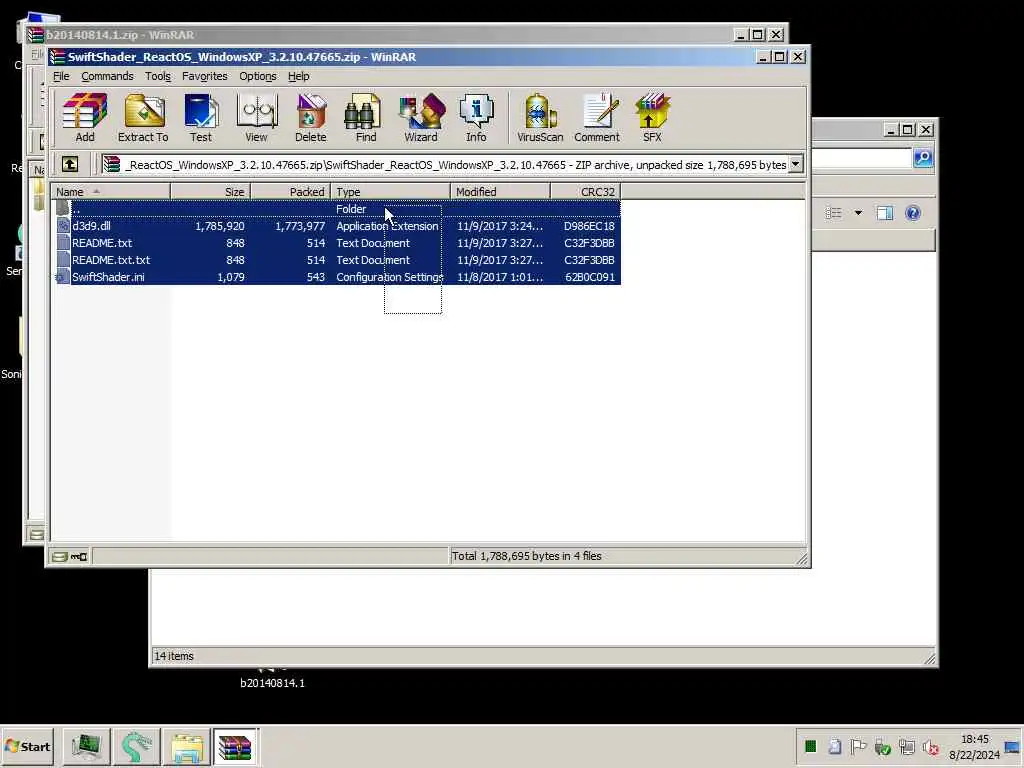
Task: Click the Action Center flag tray icon
Action: pyautogui.click(x=858, y=746)
